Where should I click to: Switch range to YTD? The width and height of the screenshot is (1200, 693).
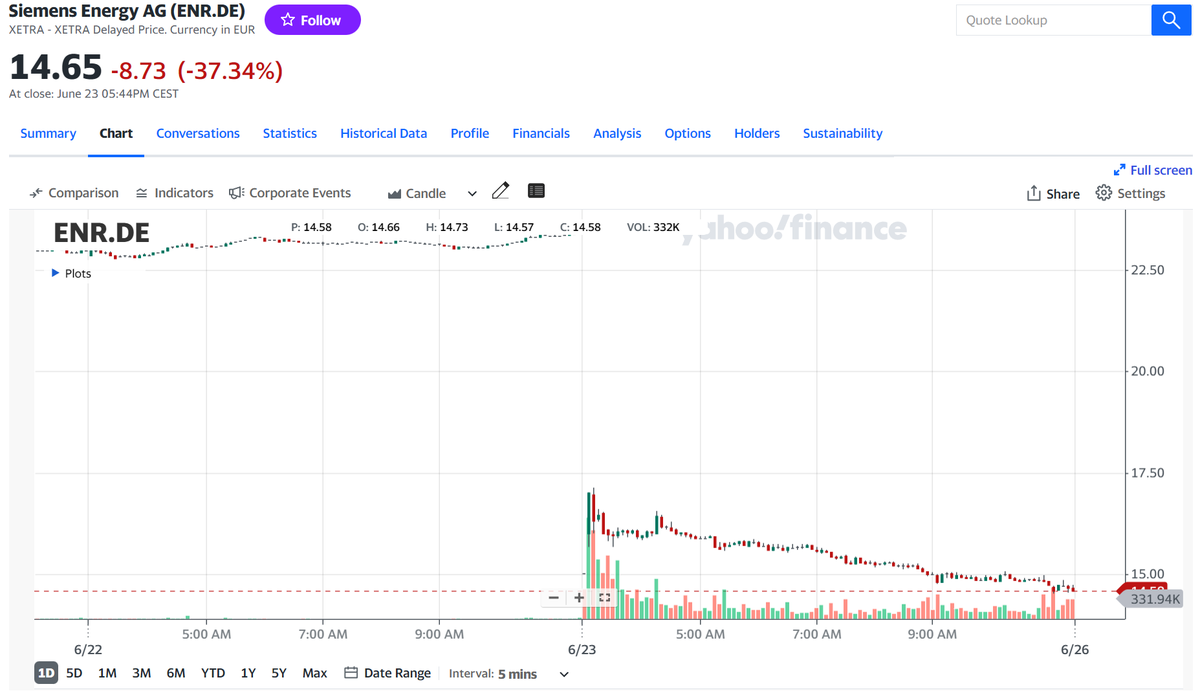pos(212,673)
